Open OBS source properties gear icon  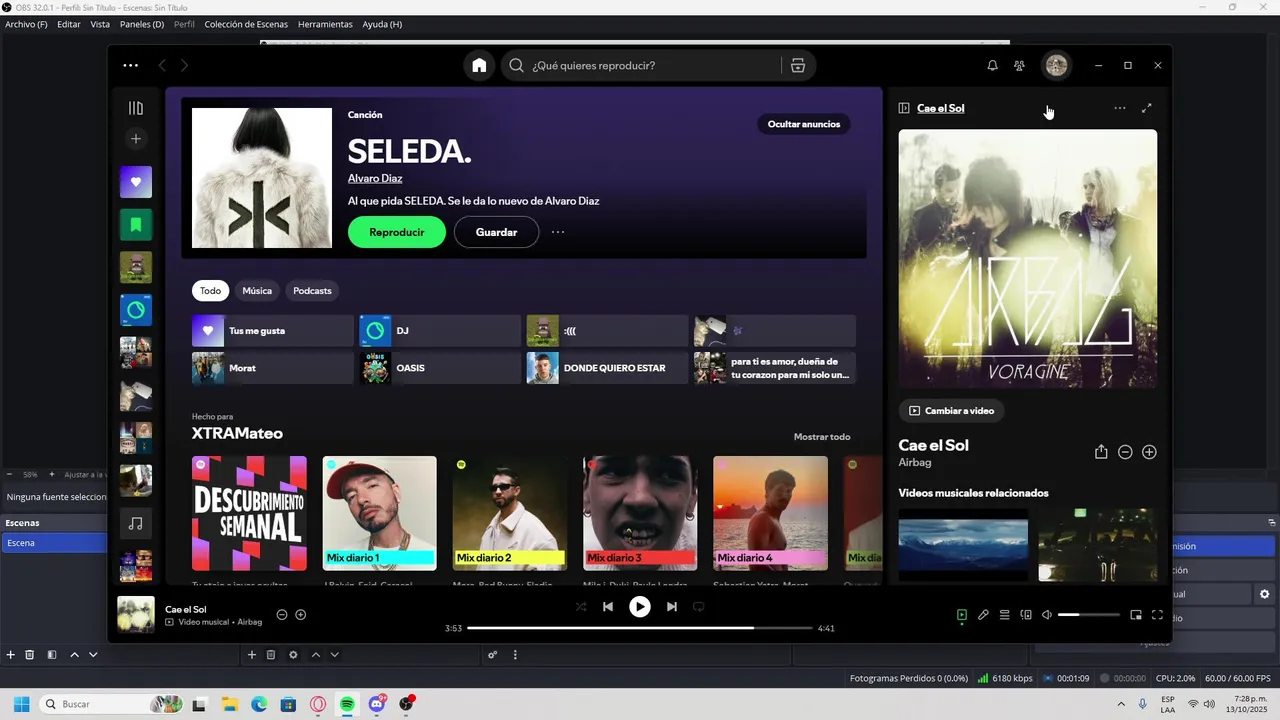pyautogui.click(x=293, y=655)
